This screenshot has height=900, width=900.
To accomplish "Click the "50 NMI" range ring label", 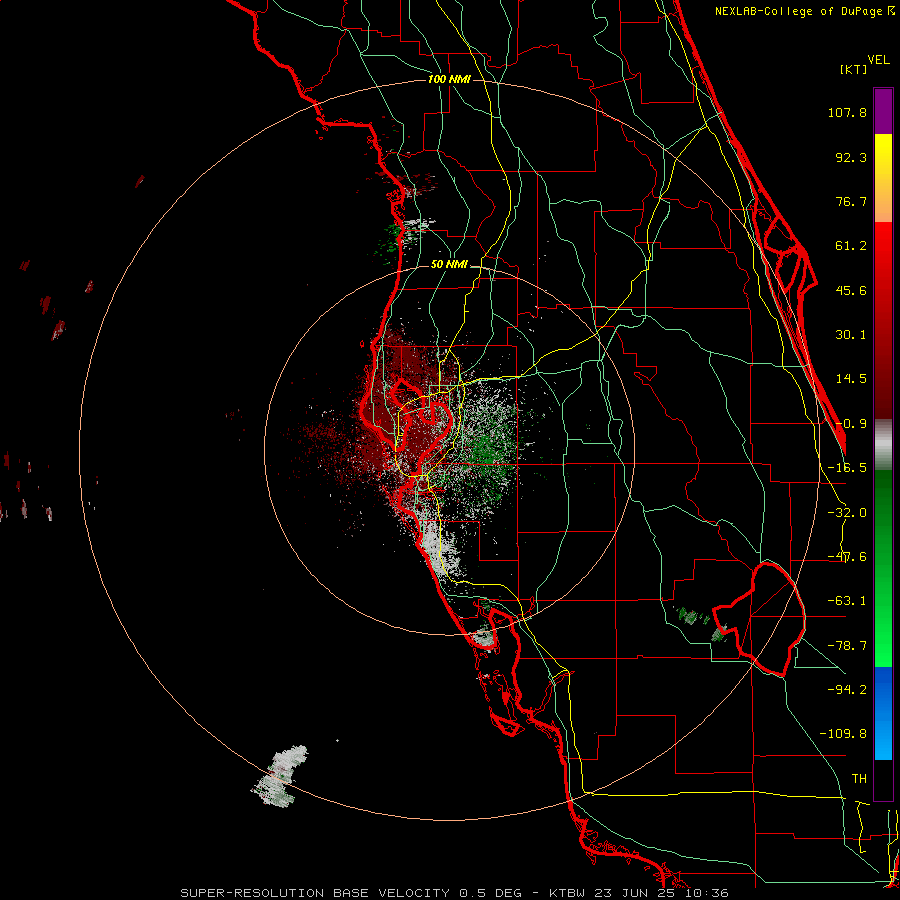I will coord(449,265).
